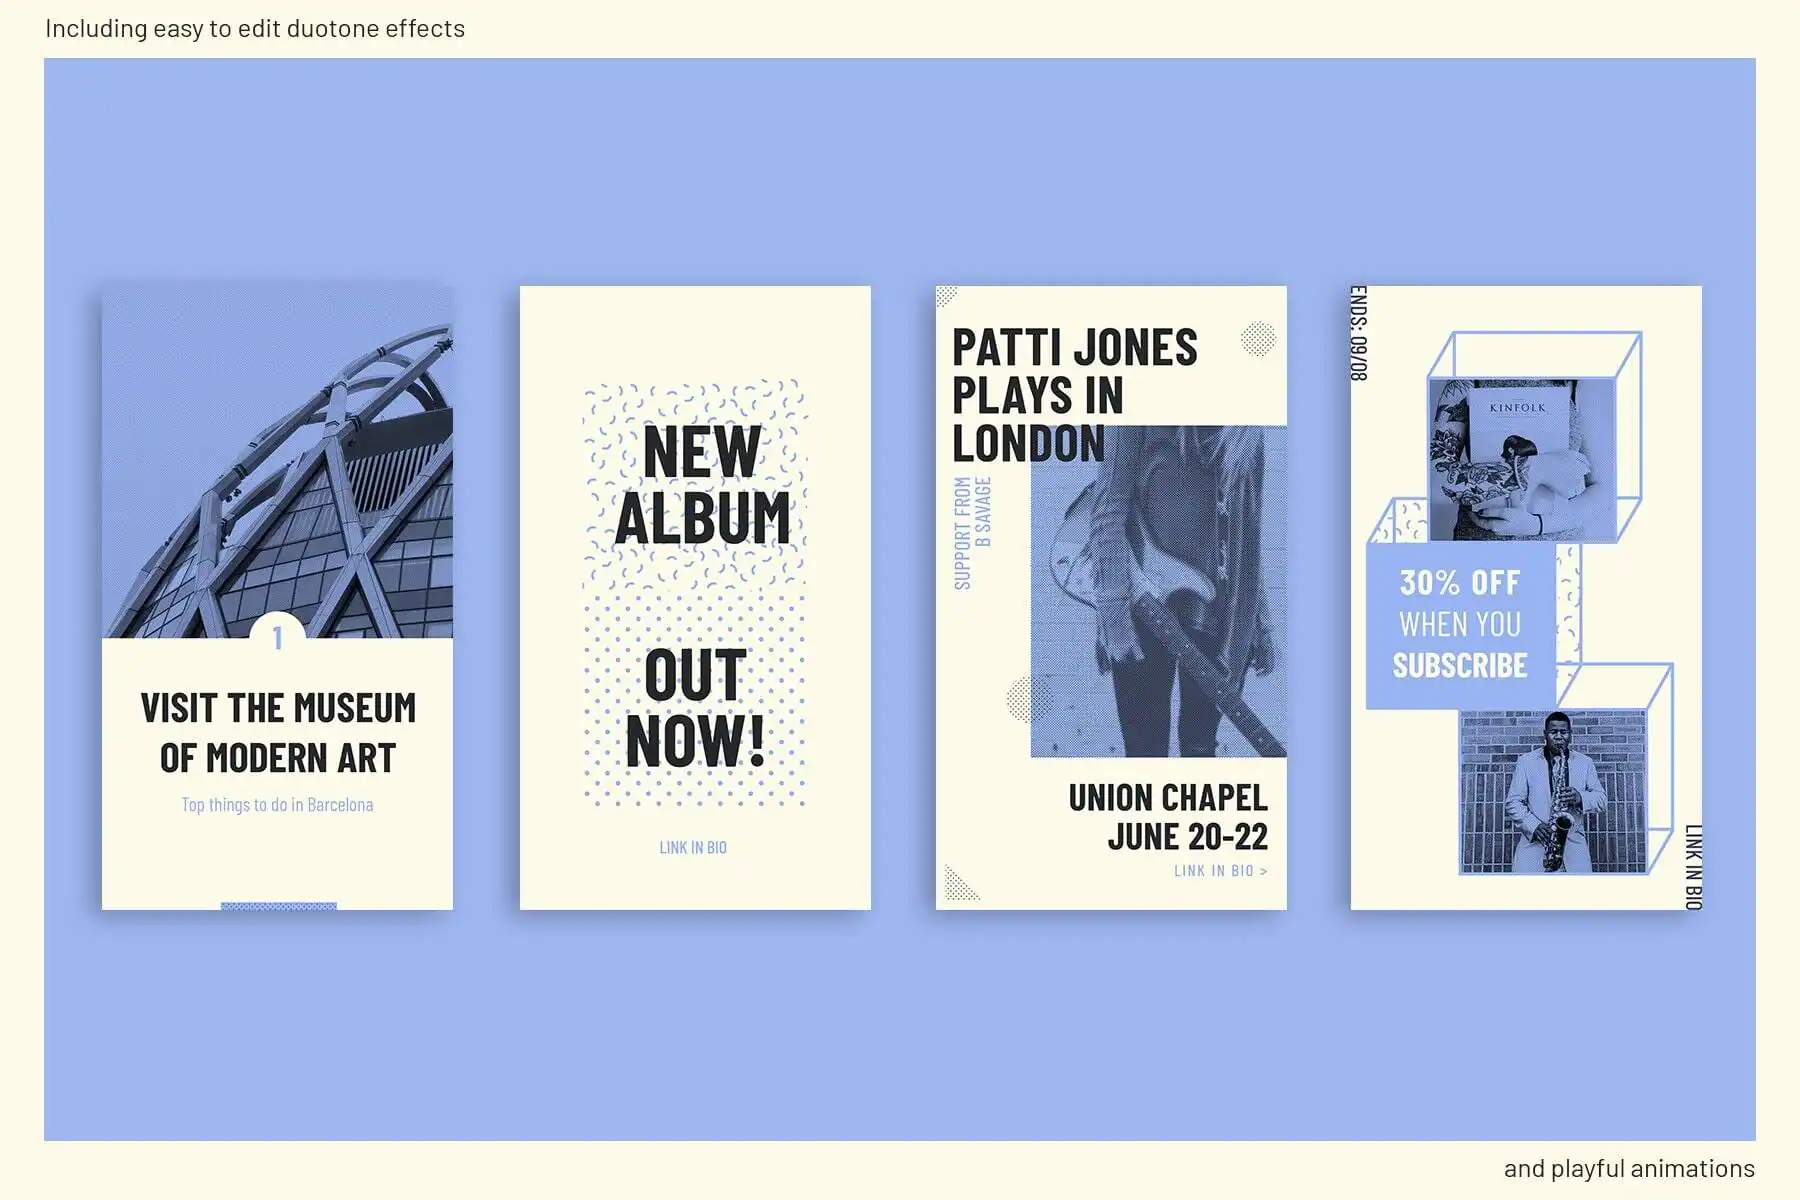Select the 'Top things to do in Barcelona' subtitle

pyautogui.click(x=277, y=805)
